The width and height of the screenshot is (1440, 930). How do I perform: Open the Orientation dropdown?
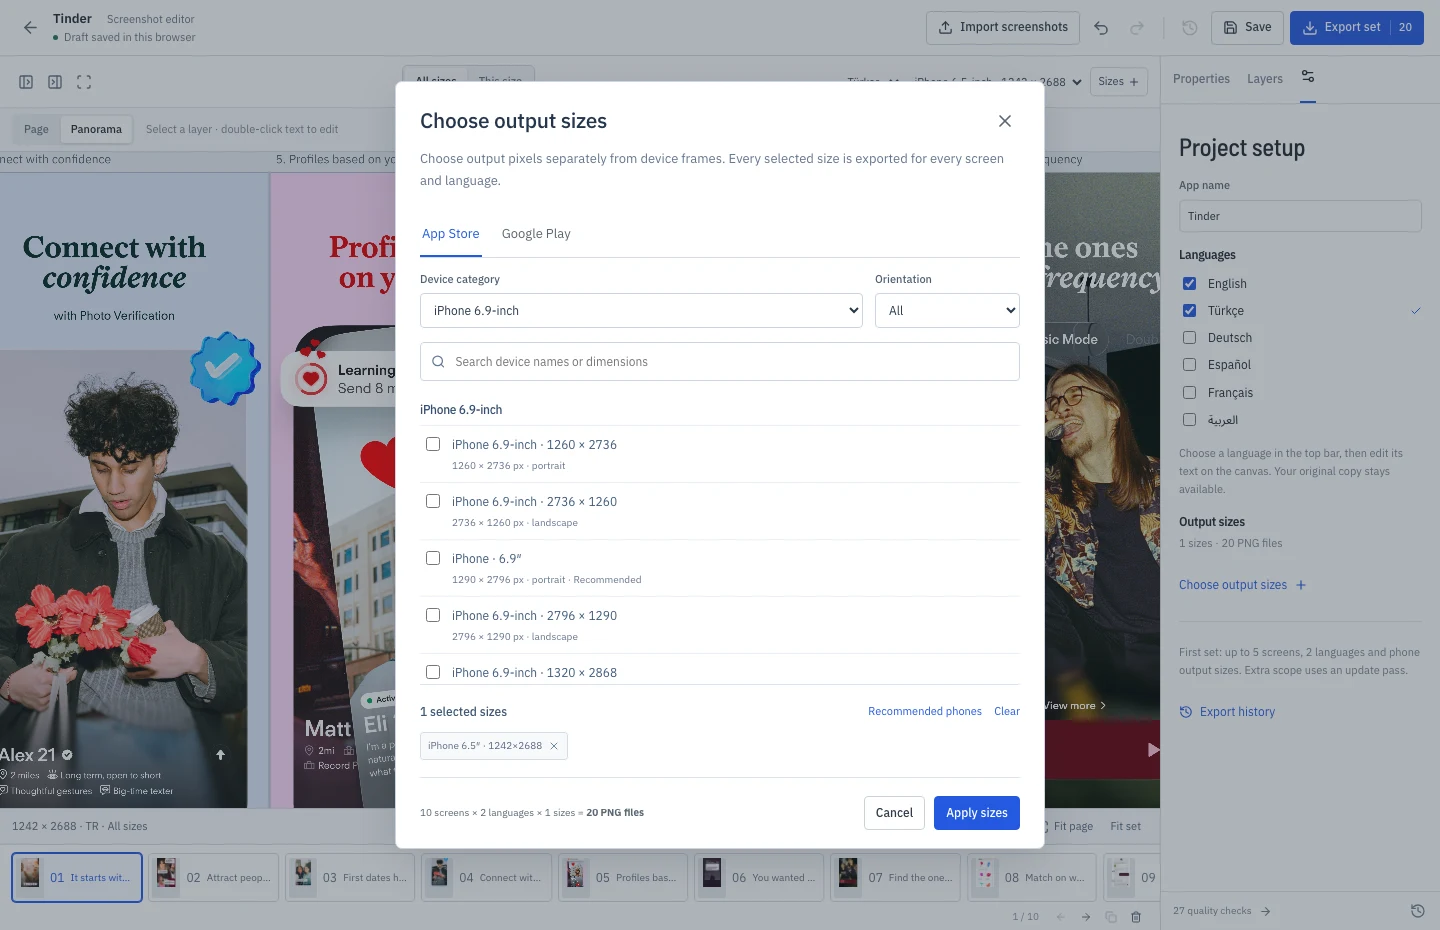(947, 311)
